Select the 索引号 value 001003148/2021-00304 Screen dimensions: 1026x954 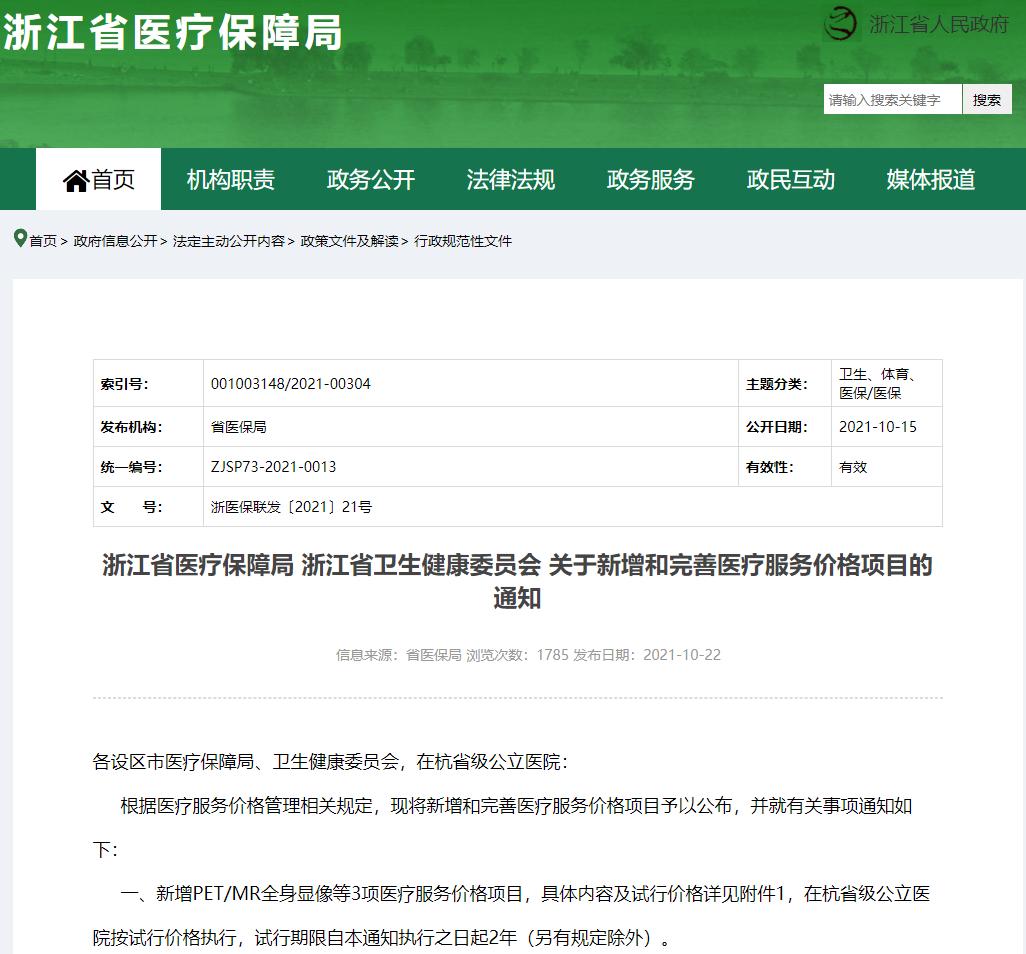point(291,383)
